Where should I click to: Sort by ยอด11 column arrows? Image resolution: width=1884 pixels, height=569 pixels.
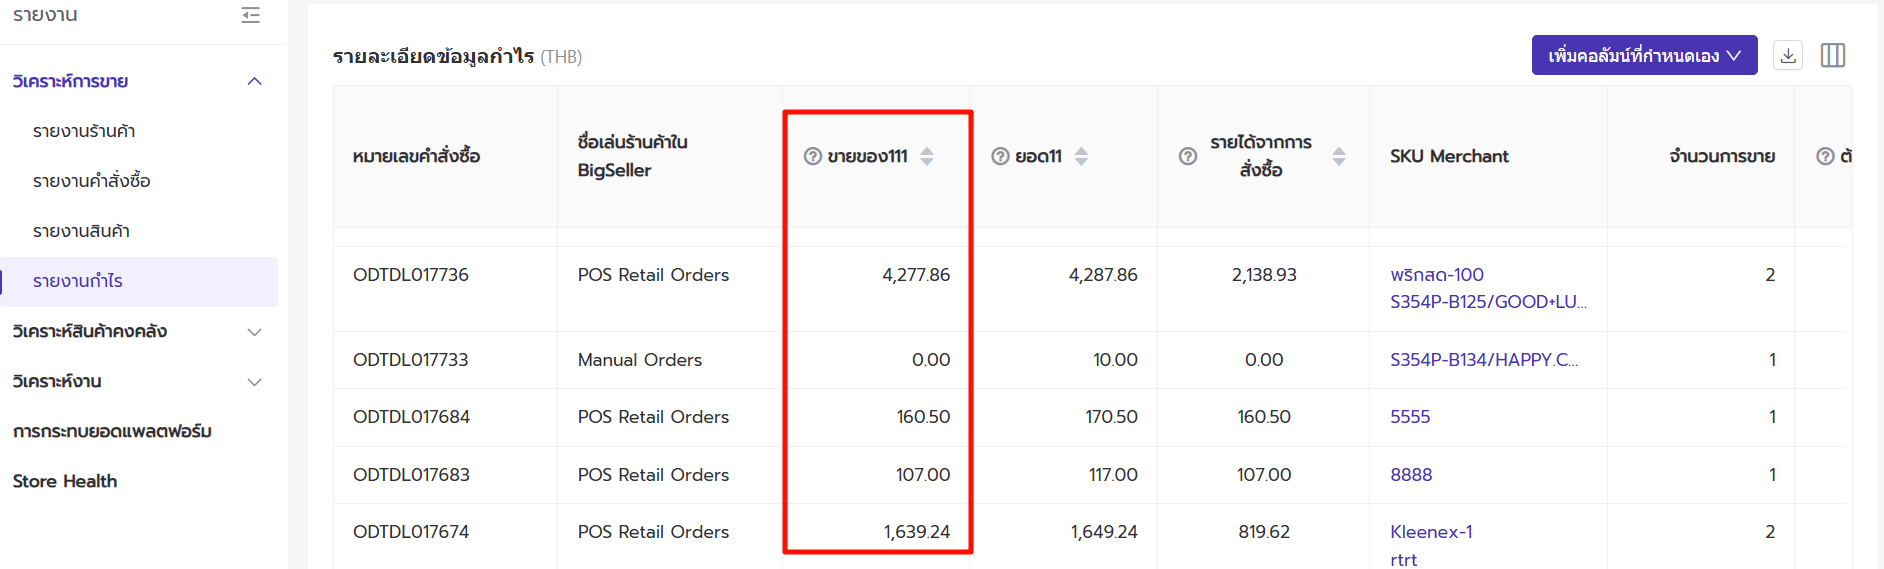click(x=1081, y=156)
